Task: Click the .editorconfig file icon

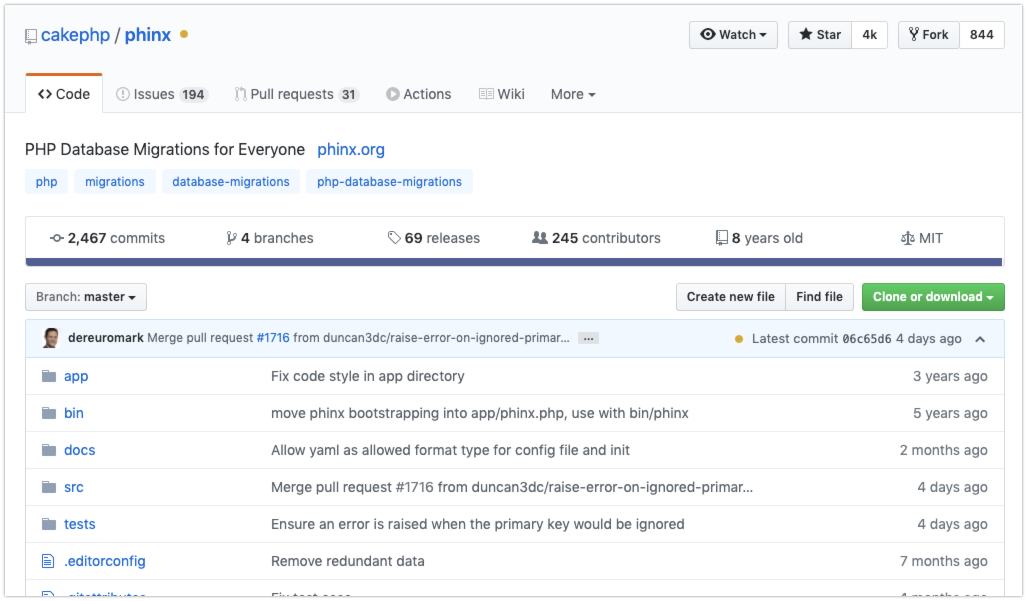Action: click(x=48, y=561)
